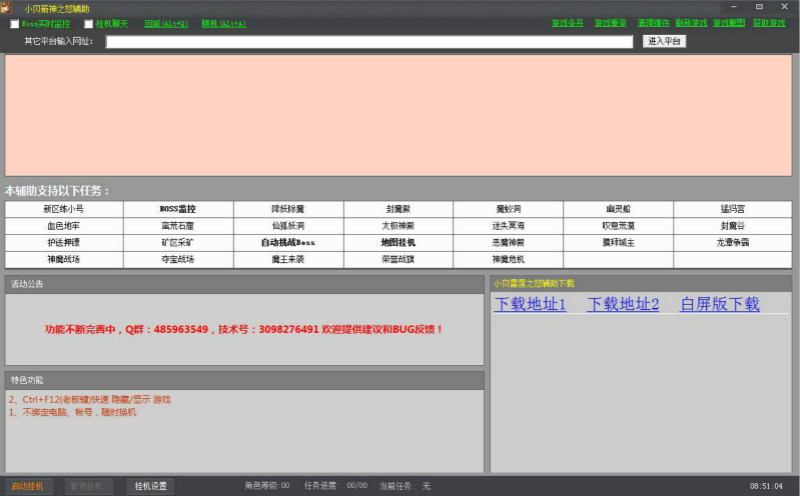The width and height of the screenshot is (800, 496).
Task: Click the 清理缓存 link at top right
Action: [x=653, y=23]
